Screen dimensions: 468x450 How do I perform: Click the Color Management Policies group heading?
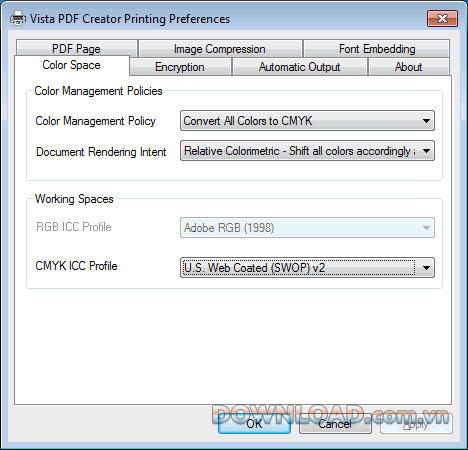pyautogui.click(x=98, y=91)
